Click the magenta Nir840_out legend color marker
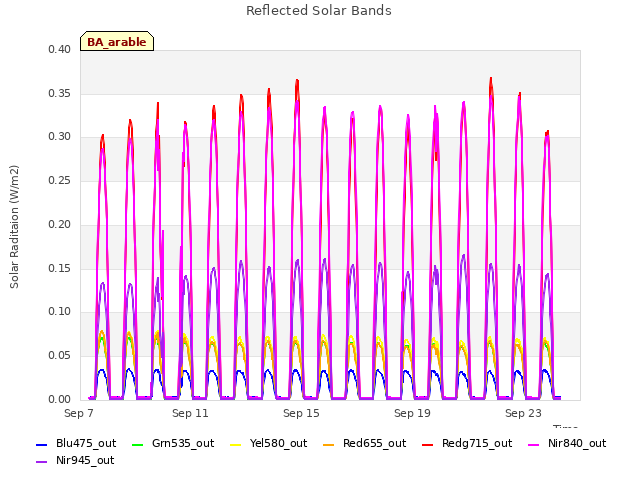The image size is (640, 480). [x=534, y=444]
